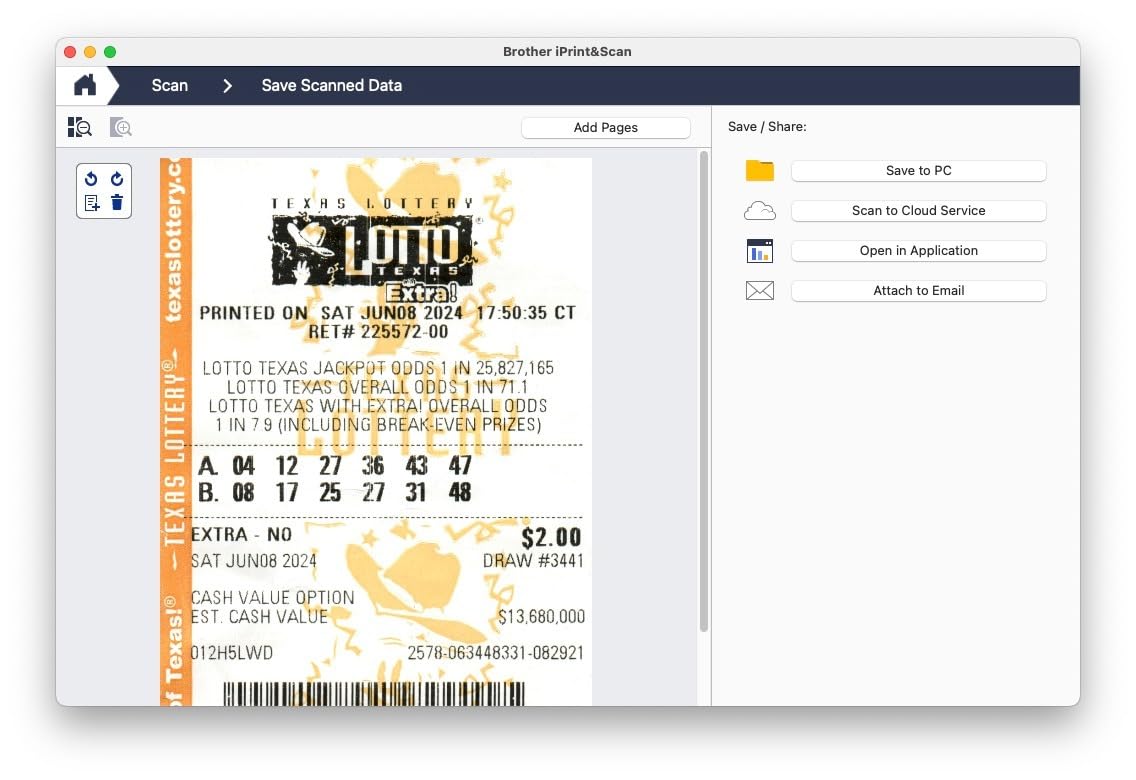Click the Home icon in navigation bar

[x=85, y=86]
